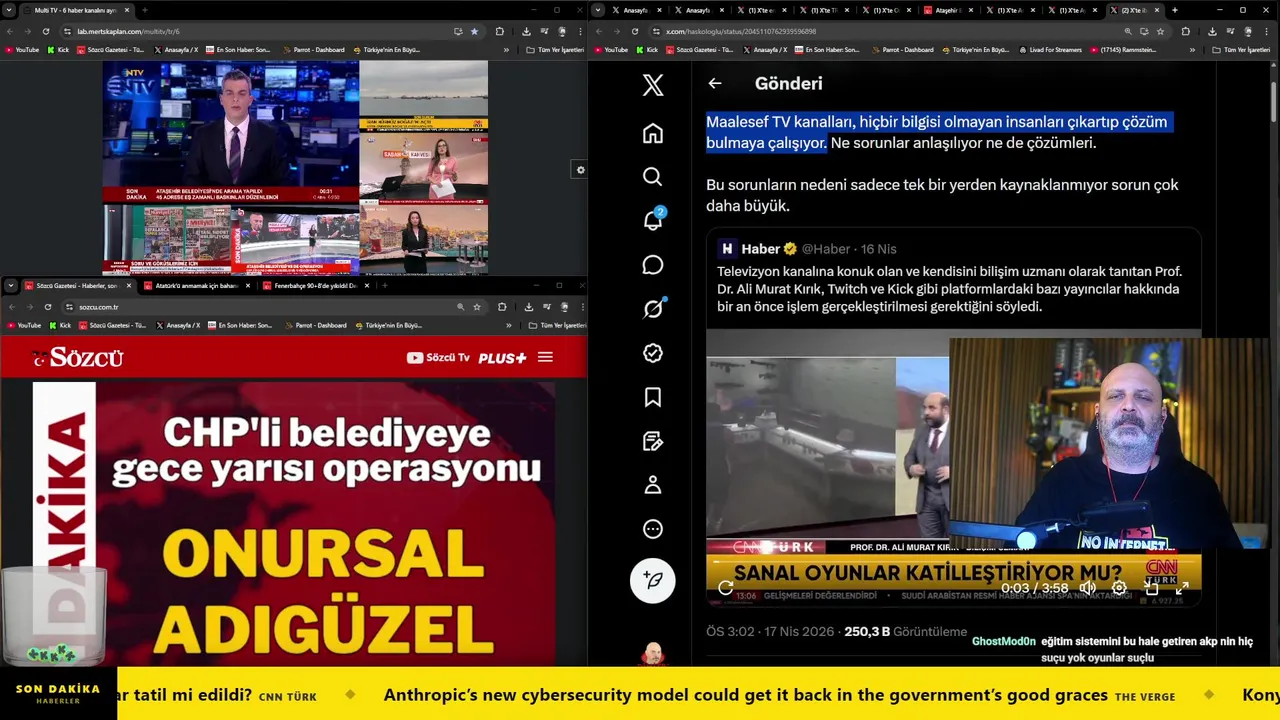Select the NTV main stream tile

(231, 132)
